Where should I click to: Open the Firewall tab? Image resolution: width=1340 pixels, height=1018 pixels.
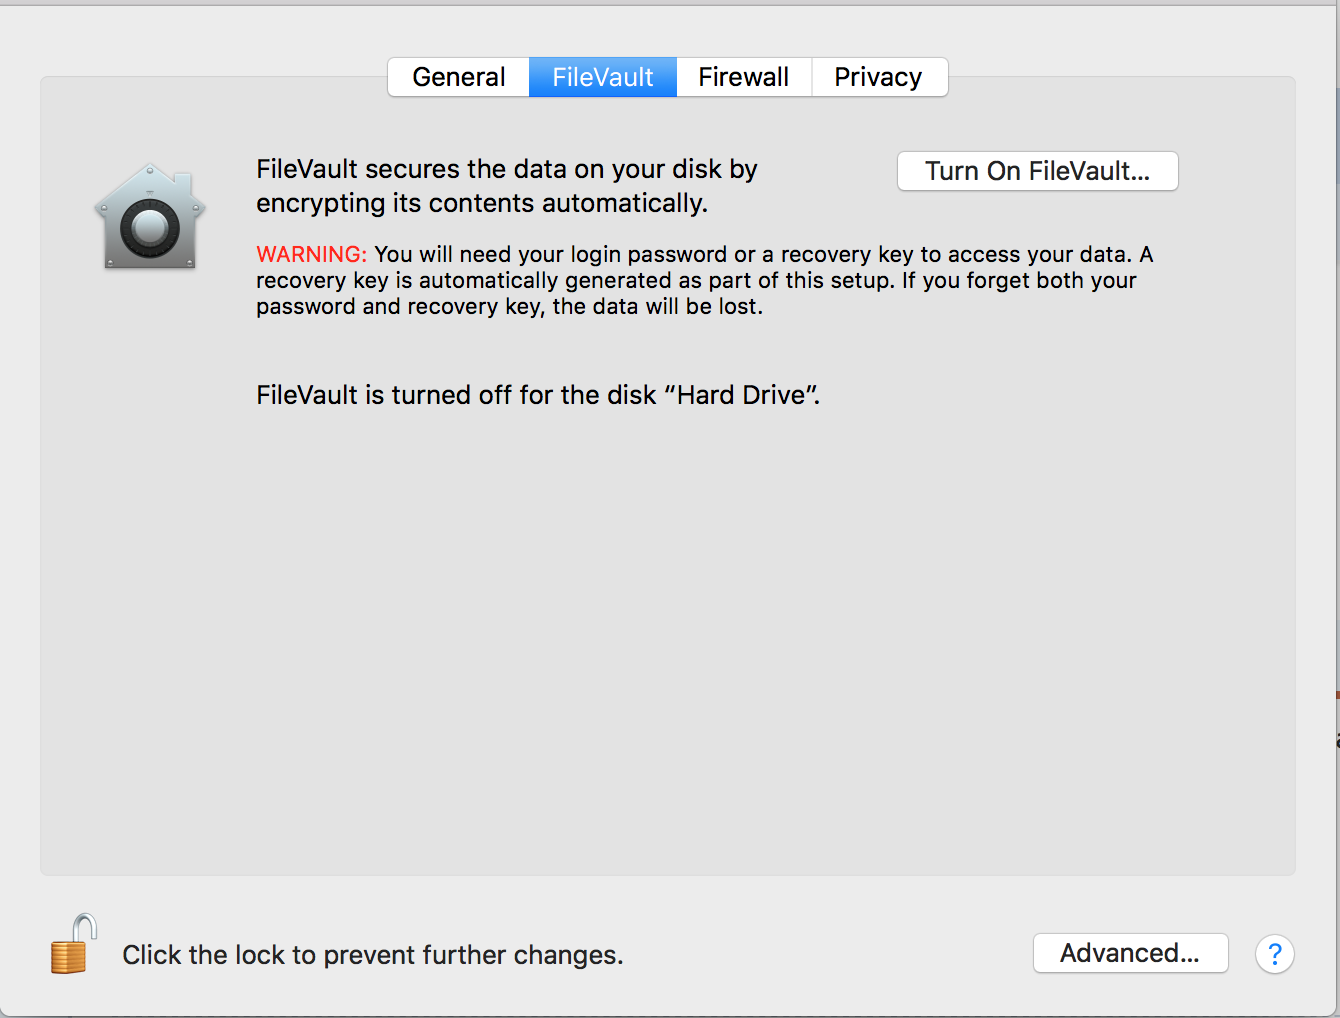744,77
